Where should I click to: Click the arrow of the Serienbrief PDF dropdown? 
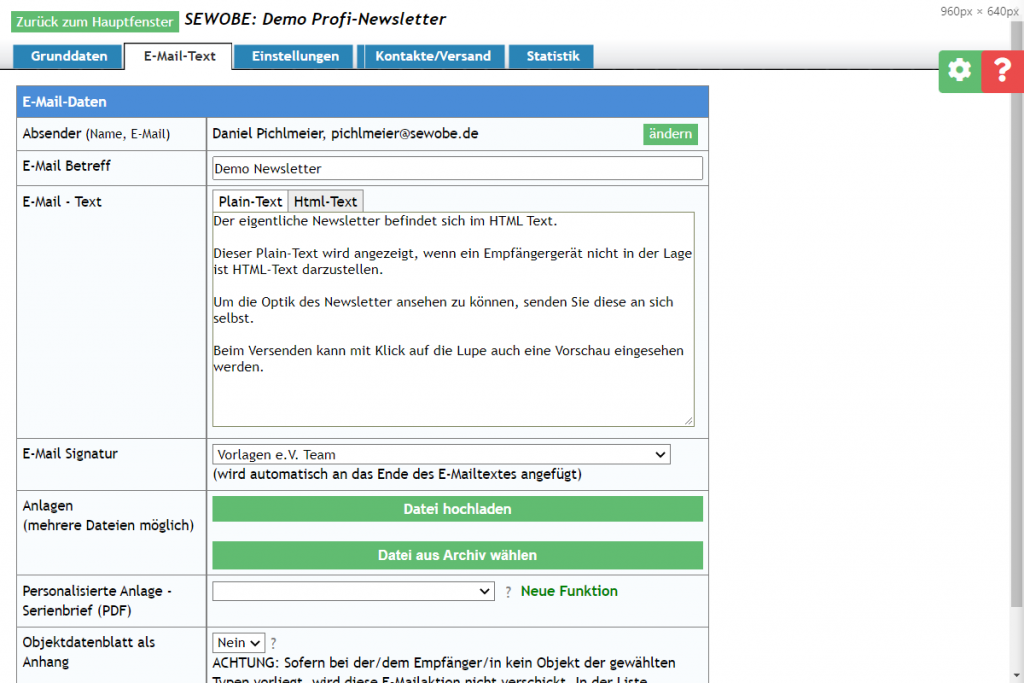486,591
